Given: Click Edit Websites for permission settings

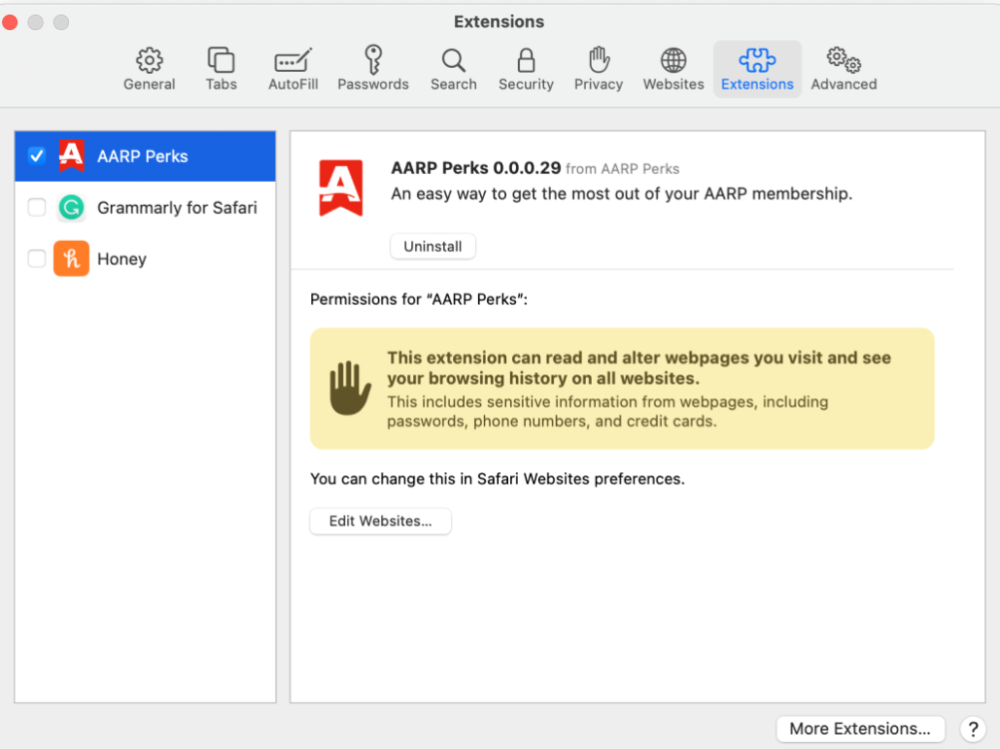Looking at the screenshot, I should (x=380, y=521).
